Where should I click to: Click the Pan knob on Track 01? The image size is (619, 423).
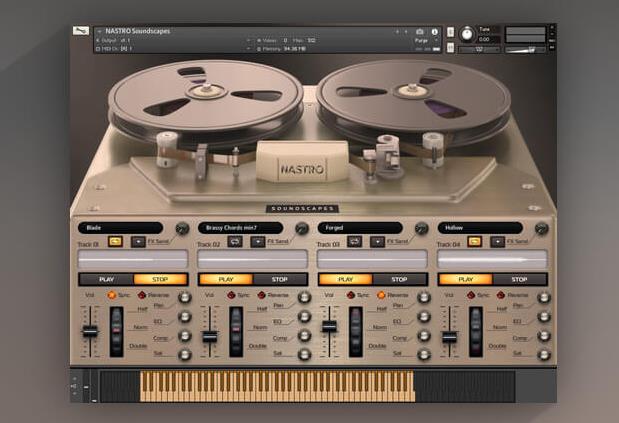click(x=184, y=296)
